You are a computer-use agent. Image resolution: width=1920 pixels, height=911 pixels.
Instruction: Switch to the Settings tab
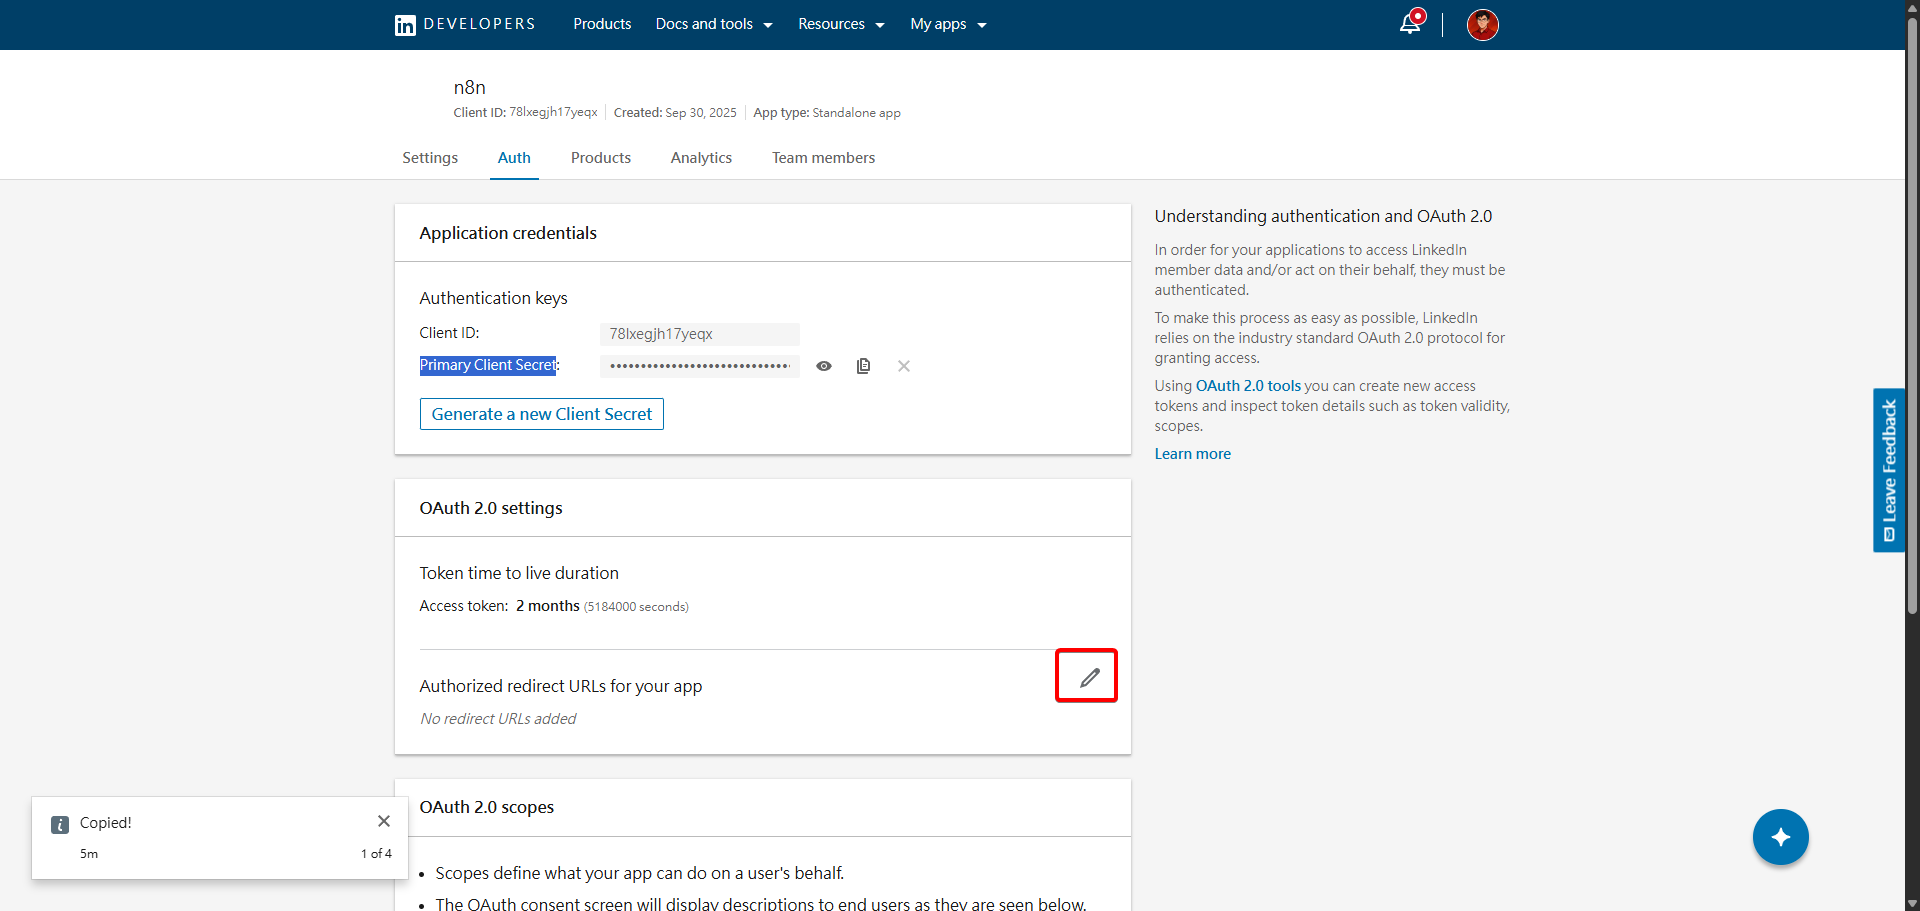(429, 158)
